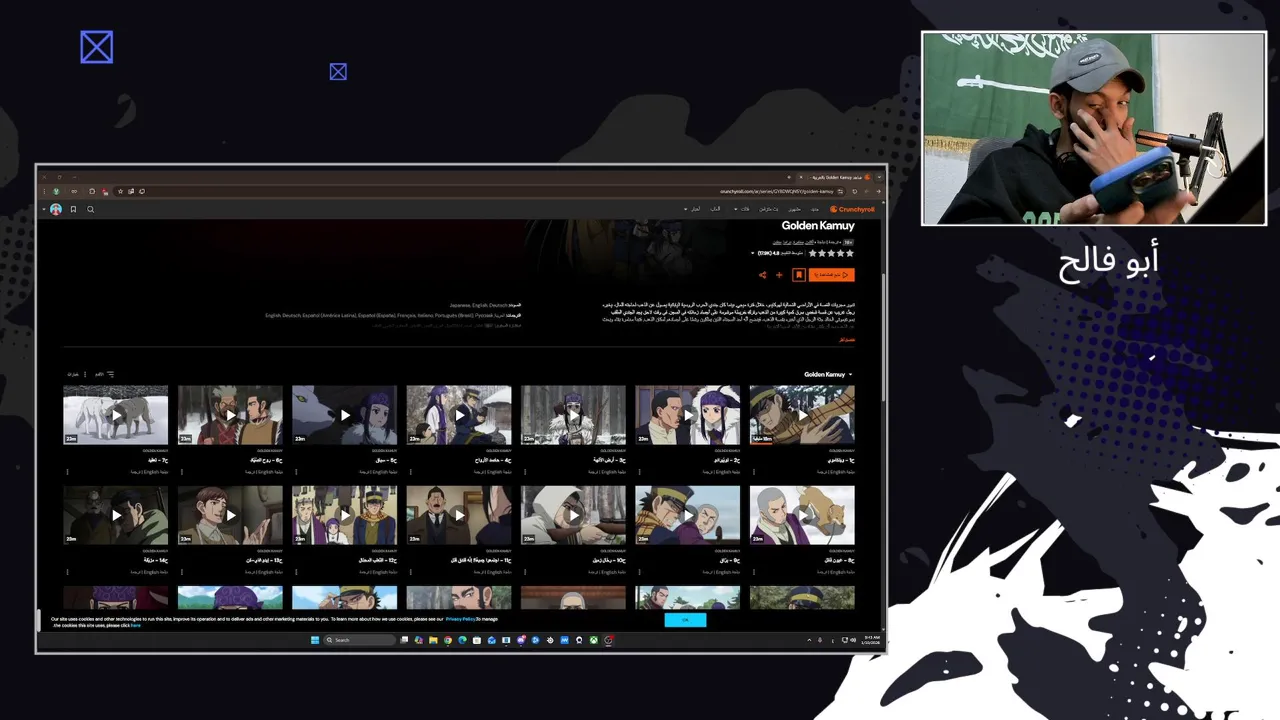Open Xbox app from the taskbar
Screen dimensions: 1280x720
[x=594, y=640]
